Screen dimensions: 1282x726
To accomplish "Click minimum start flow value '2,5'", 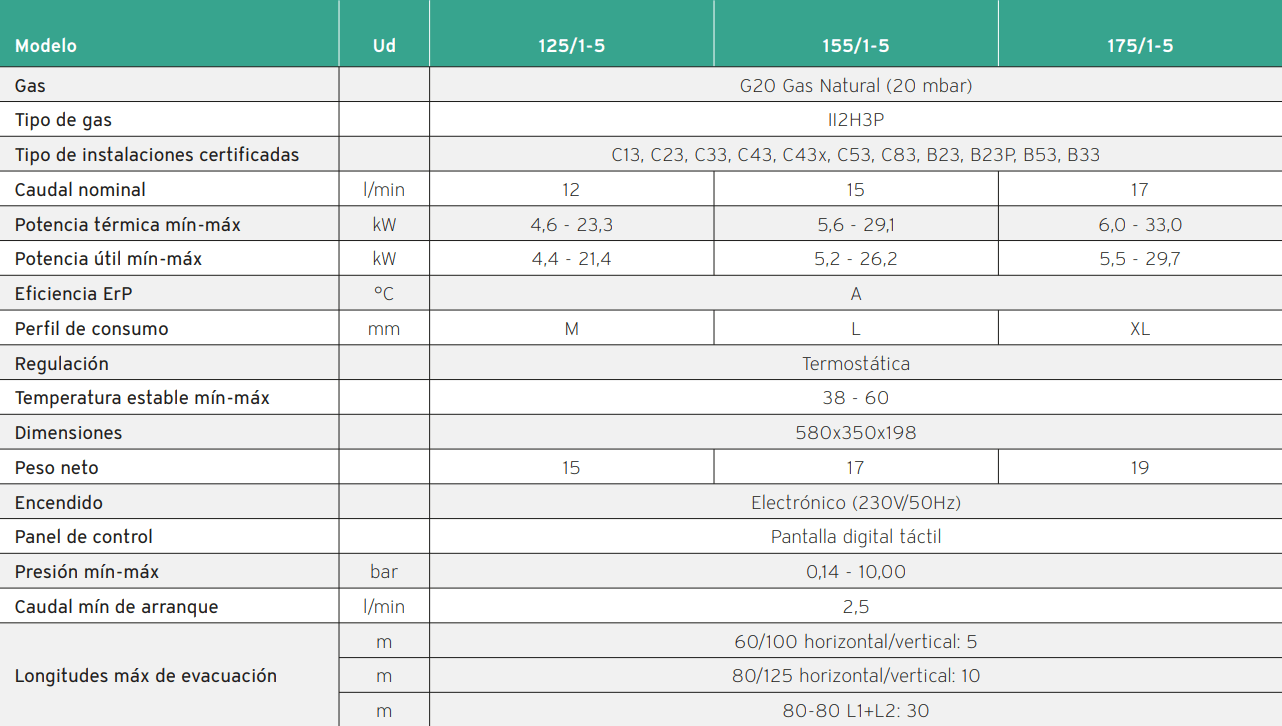I will [x=856, y=607].
